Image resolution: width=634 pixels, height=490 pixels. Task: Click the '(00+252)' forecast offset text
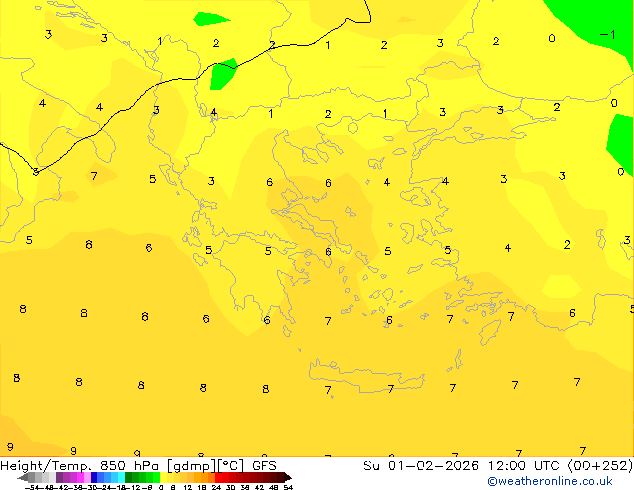[600, 466]
